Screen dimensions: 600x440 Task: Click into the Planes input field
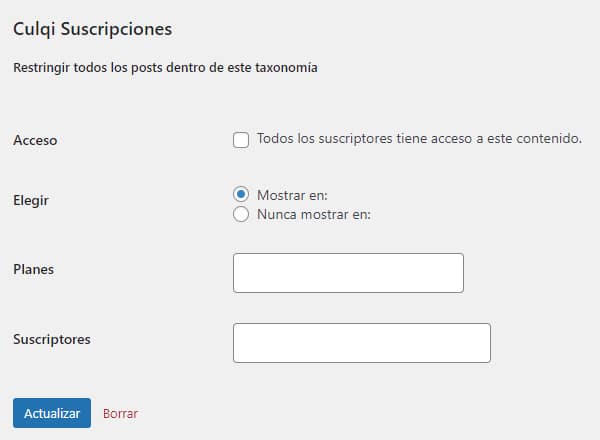coord(348,273)
